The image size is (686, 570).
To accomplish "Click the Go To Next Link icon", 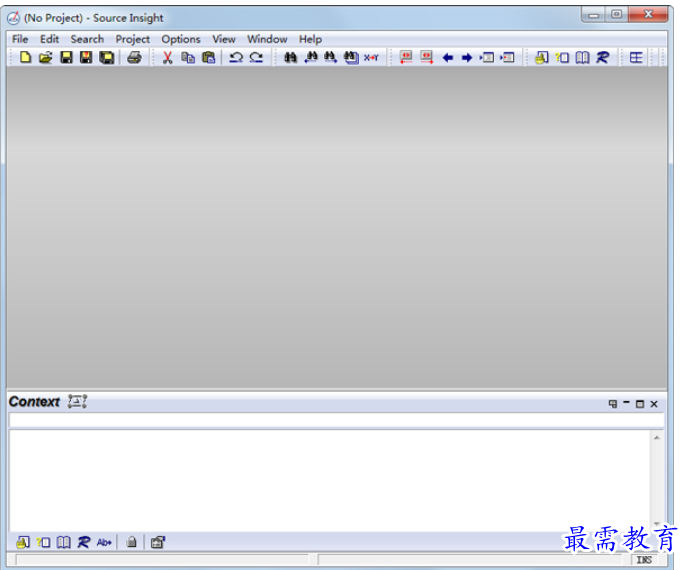I will pos(426,57).
